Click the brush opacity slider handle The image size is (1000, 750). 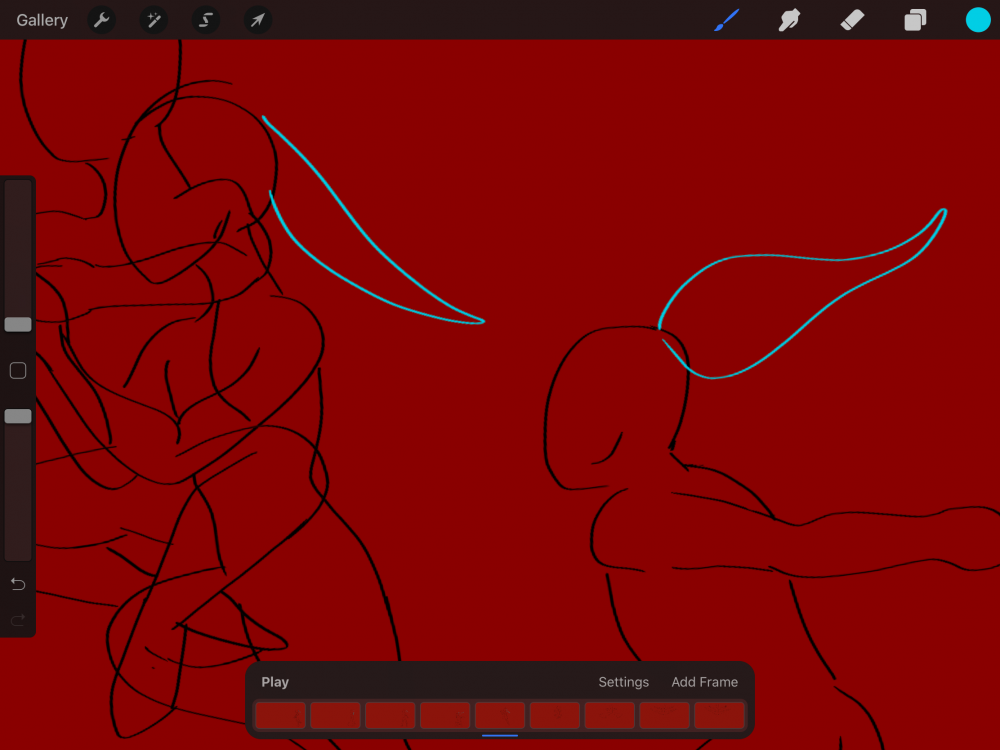point(18,416)
